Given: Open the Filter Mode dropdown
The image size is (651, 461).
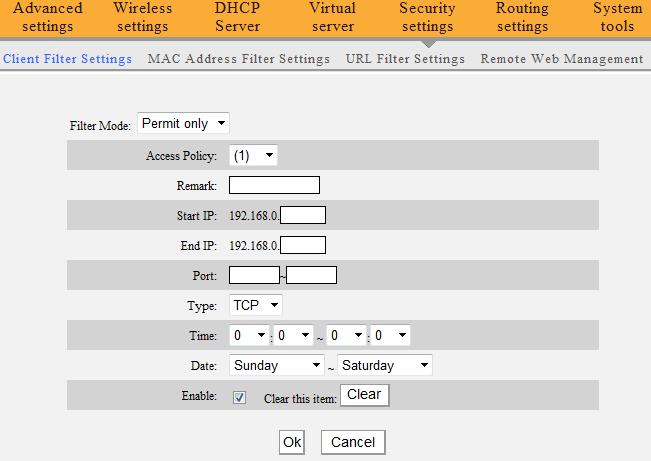Looking at the screenshot, I should [x=184, y=124].
